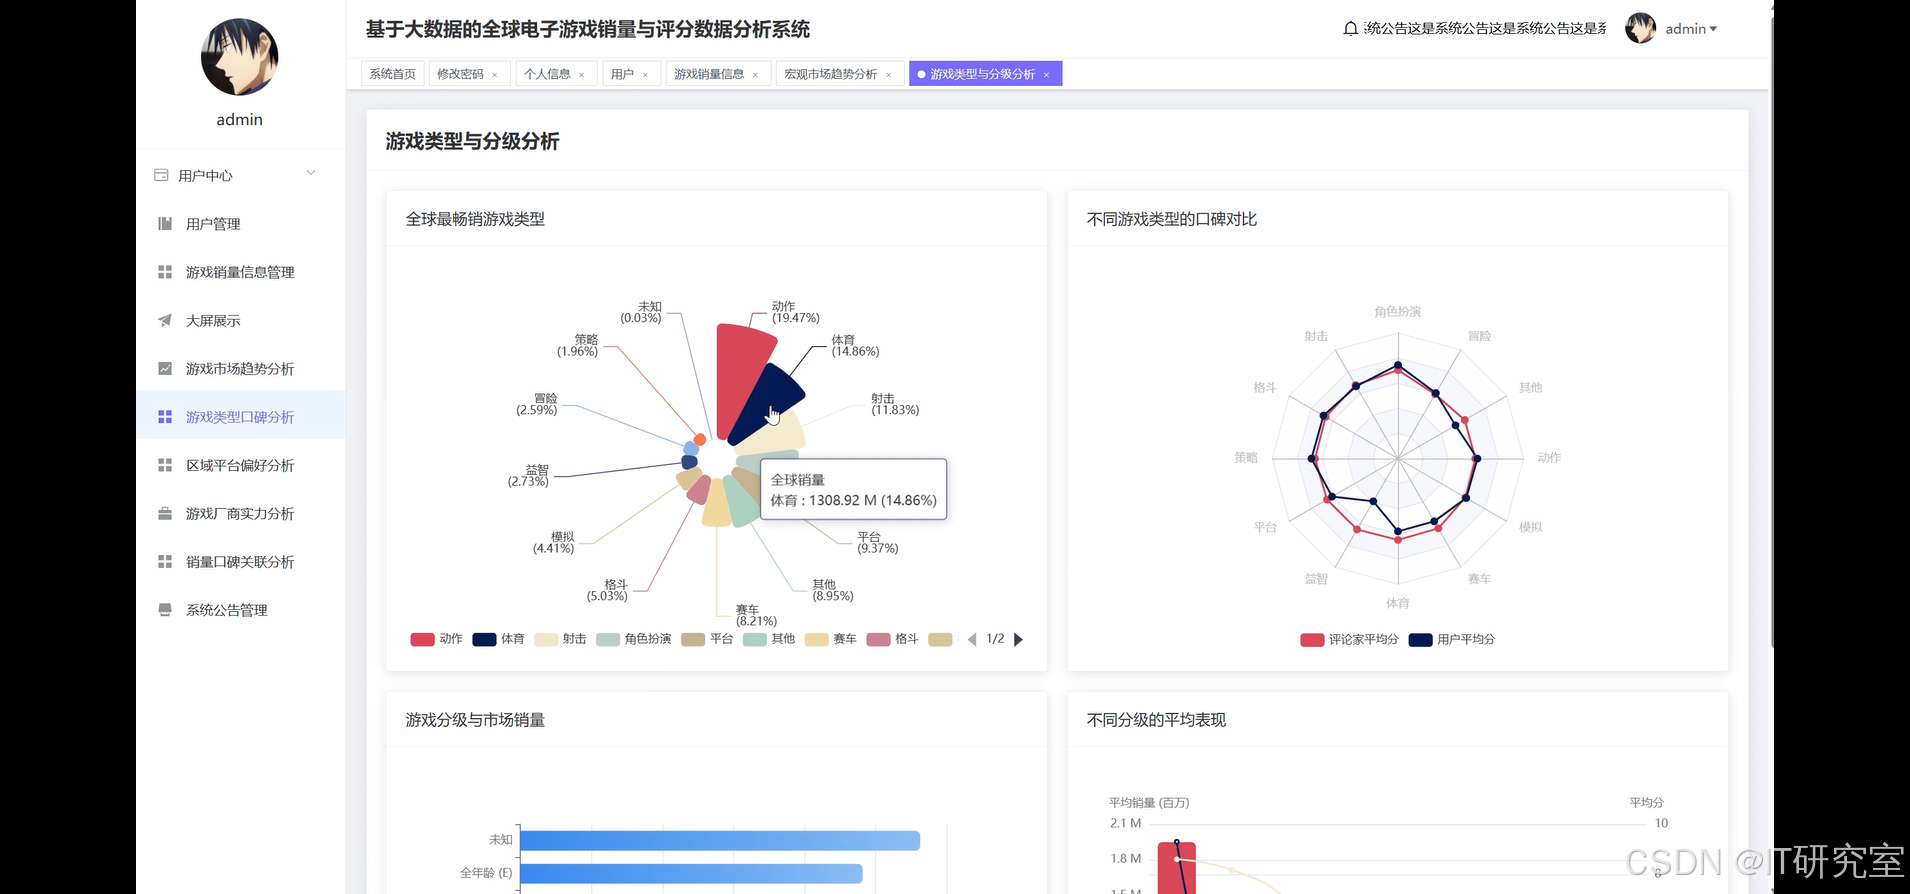Click the large admin avatar in sidebar
This screenshot has height=894, width=1910.
(x=240, y=57)
